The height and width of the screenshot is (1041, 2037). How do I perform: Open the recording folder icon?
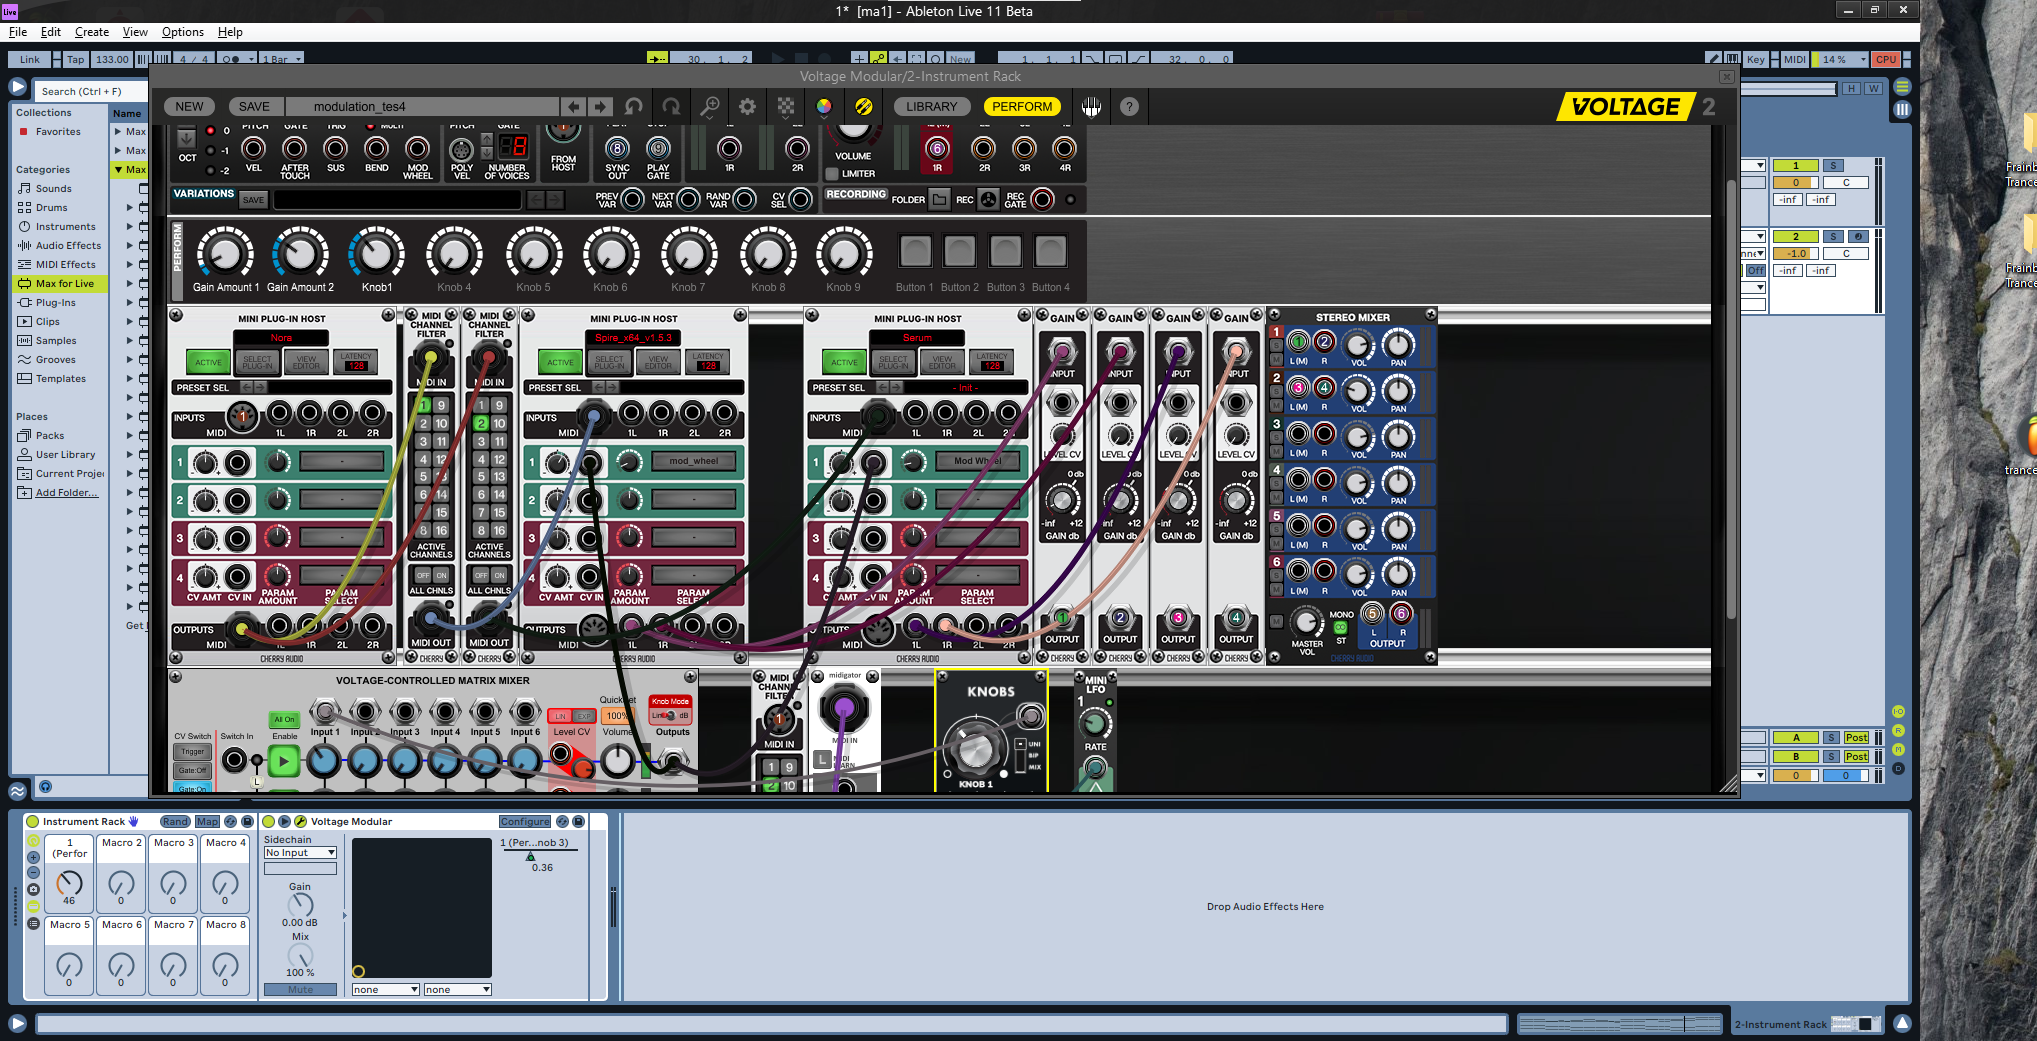click(939, 199)
